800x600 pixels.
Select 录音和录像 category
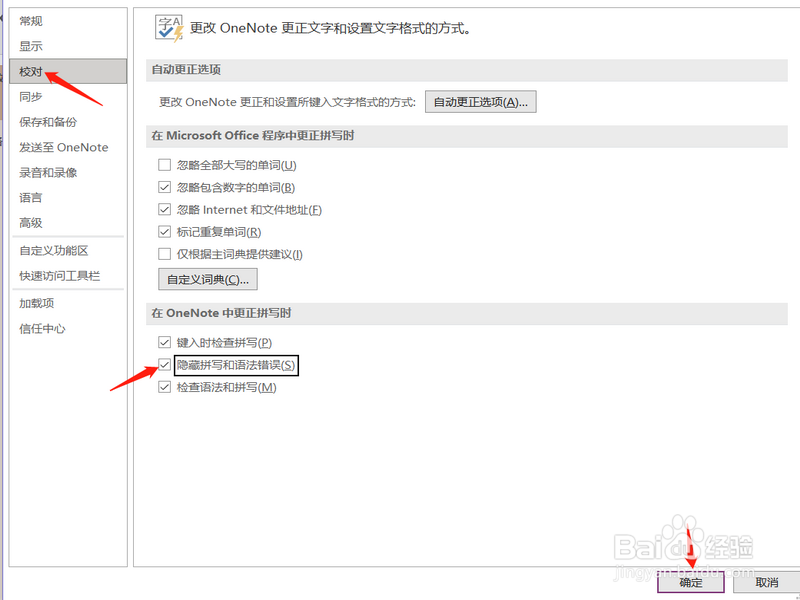(48, 172)
